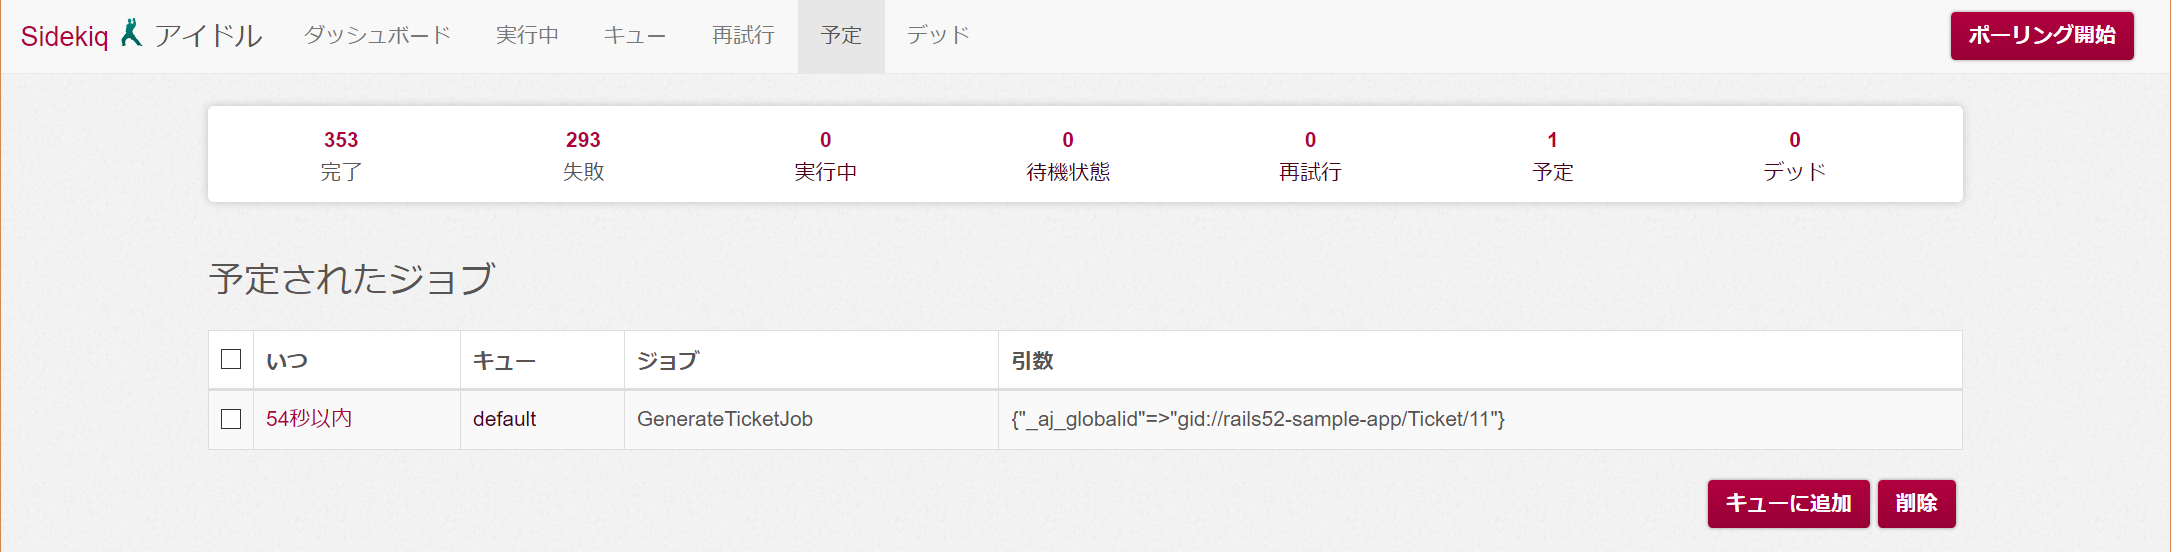The width and height of the screenshot is (2171, 552).
Task: Select the 予定 navigation tab
Action: 841,35
